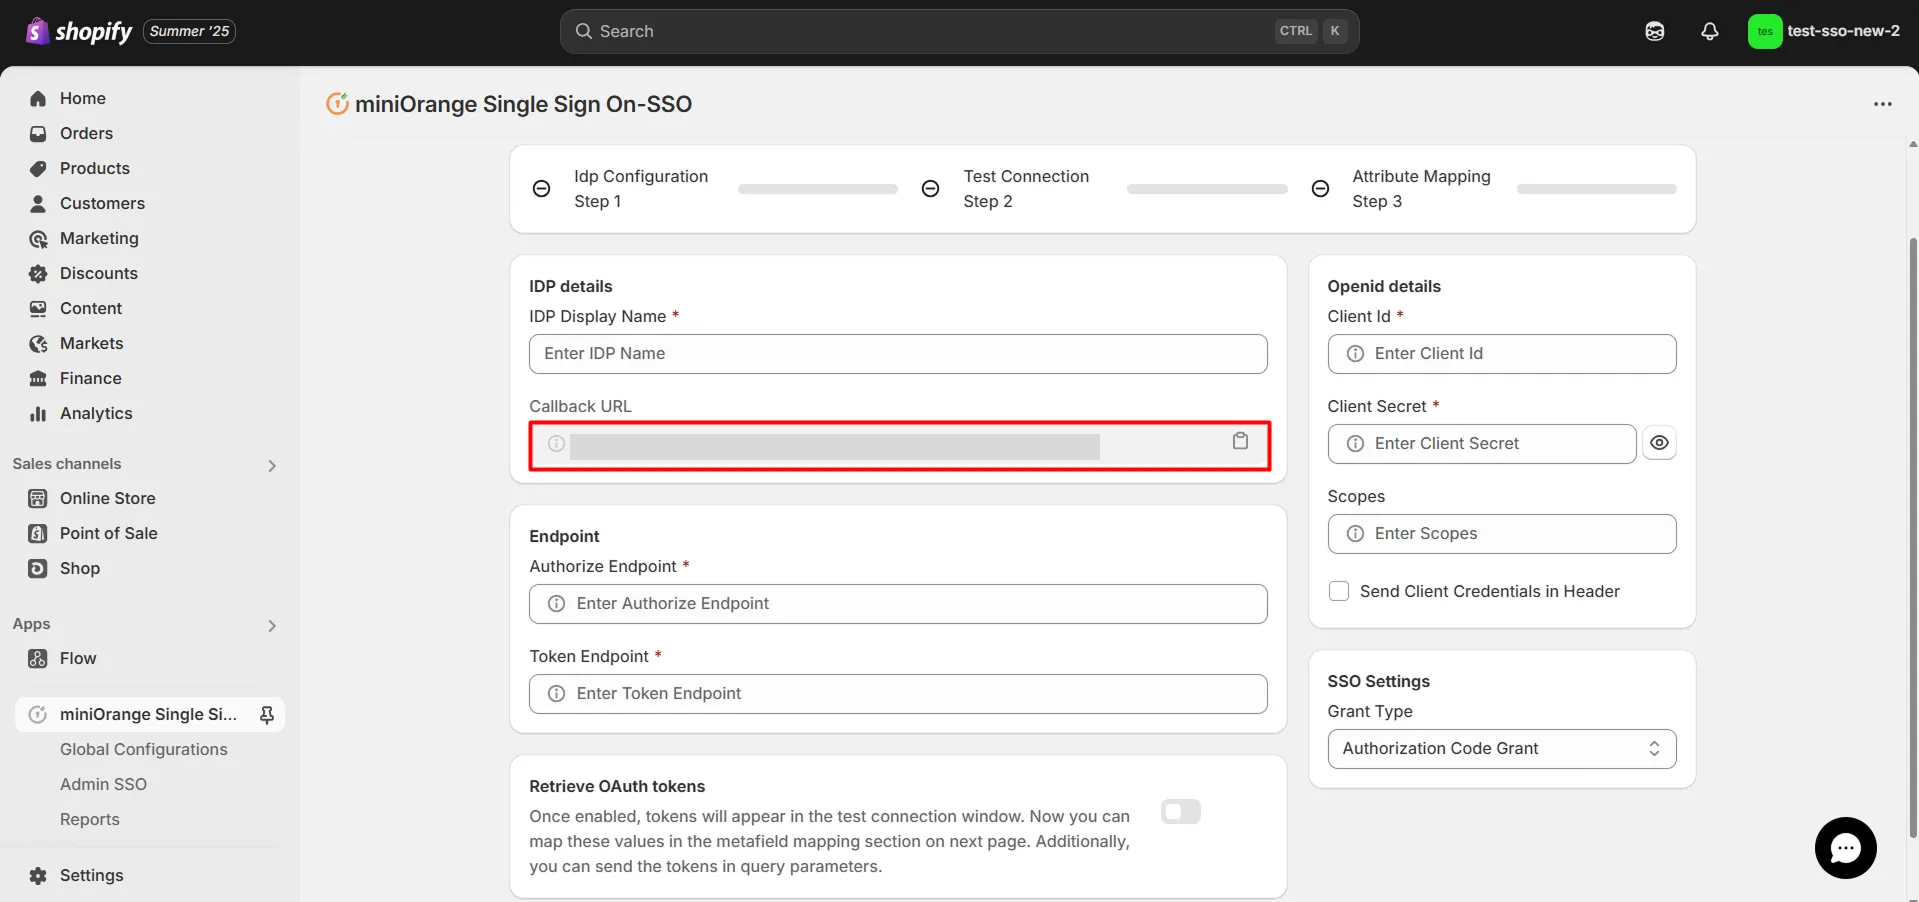
Task: Click the Content sidebar icon
Action: click(x=38, y=308)
